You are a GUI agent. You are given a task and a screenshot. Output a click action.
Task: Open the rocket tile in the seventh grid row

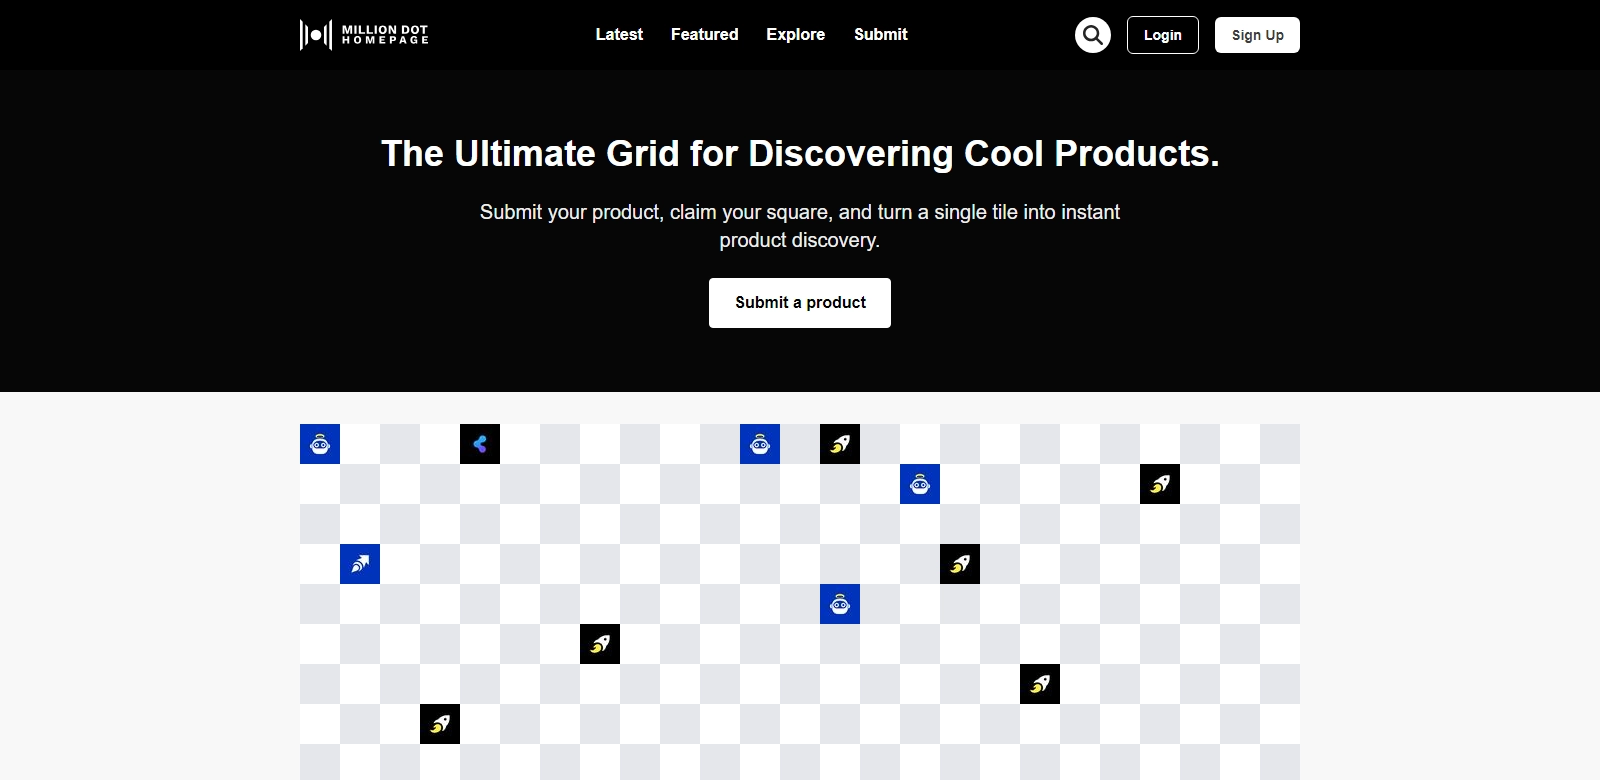click(1040, 684)
